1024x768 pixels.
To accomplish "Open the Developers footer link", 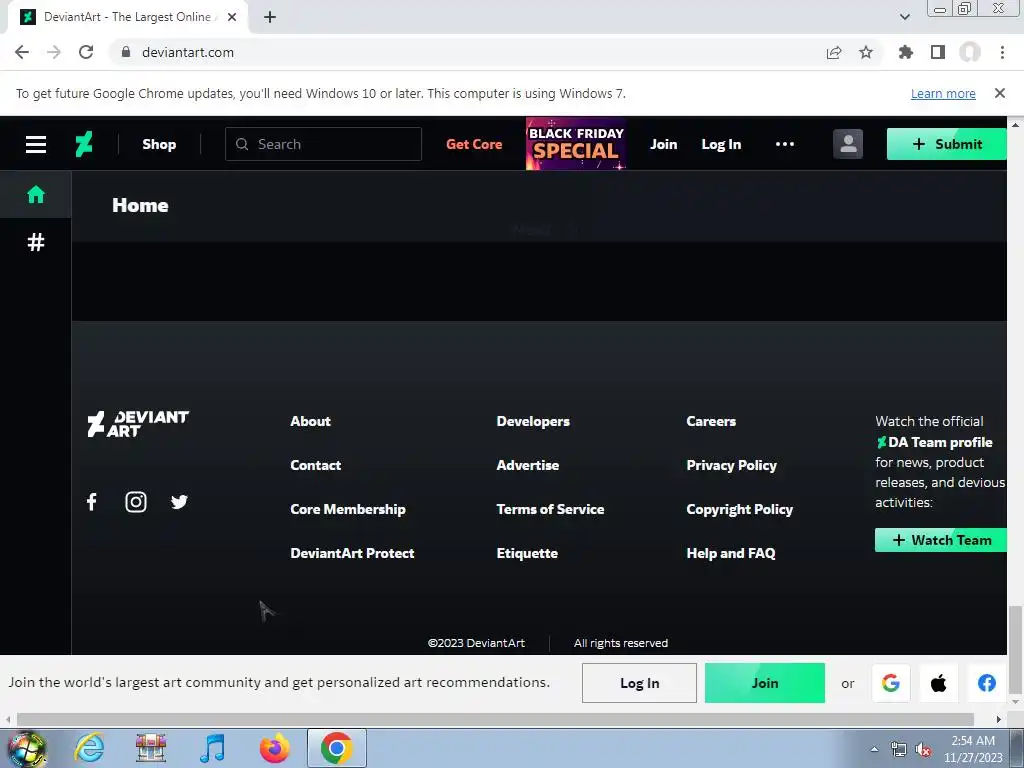I will click(533, 421).
